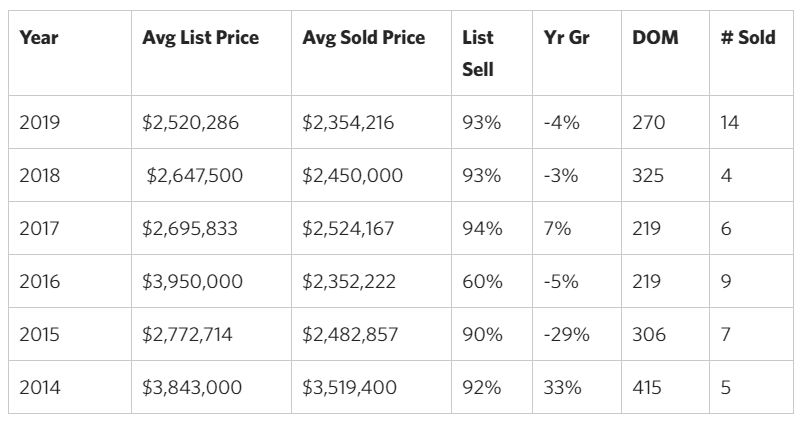The width and height of the screenshot is (803, 423).
Task: Click the Avg Sold Price header
Action: point(363,38)
